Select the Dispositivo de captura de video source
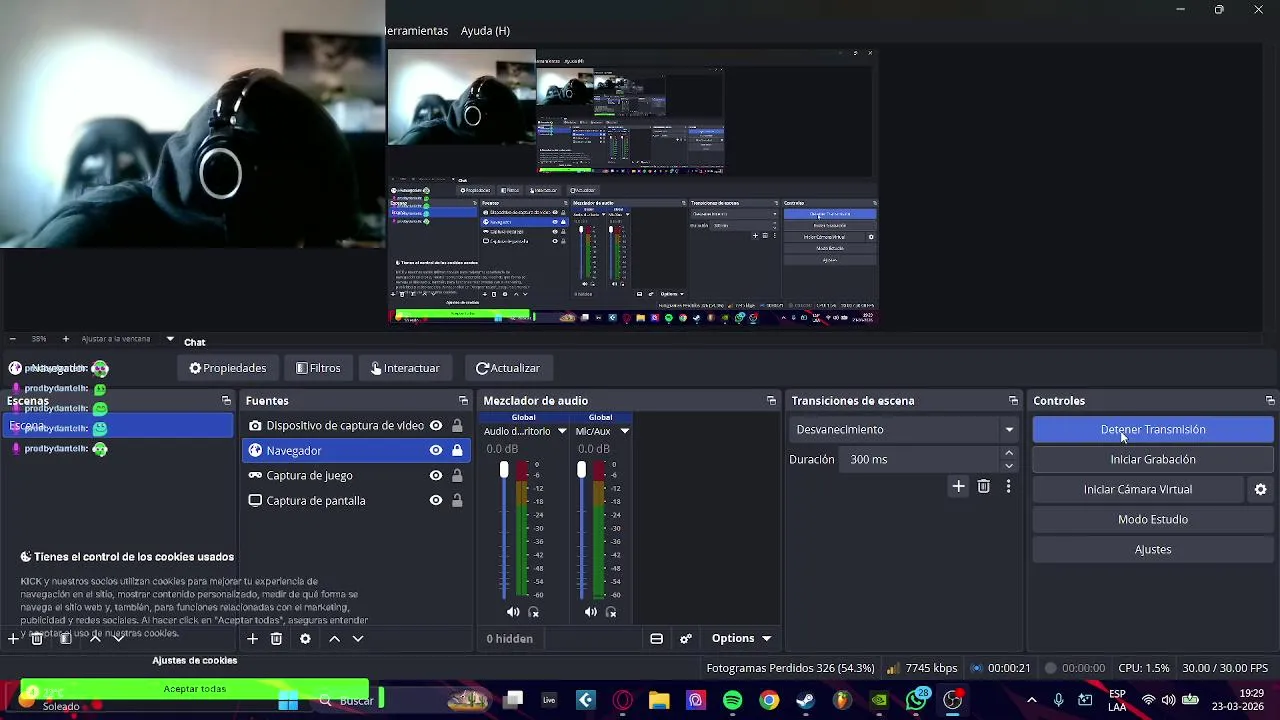Viewport: 1280px width, 720px height. 345,425
